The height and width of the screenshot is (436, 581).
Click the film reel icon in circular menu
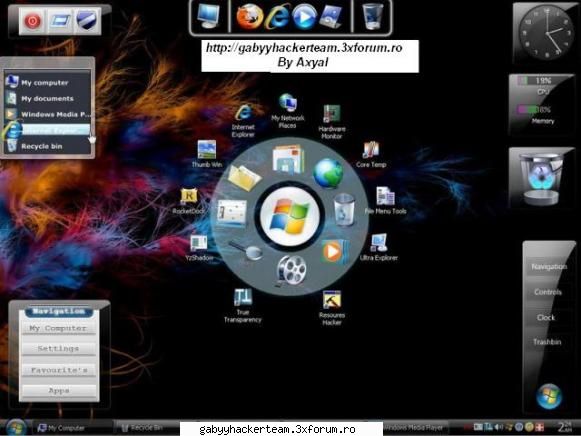coord(291,271)
